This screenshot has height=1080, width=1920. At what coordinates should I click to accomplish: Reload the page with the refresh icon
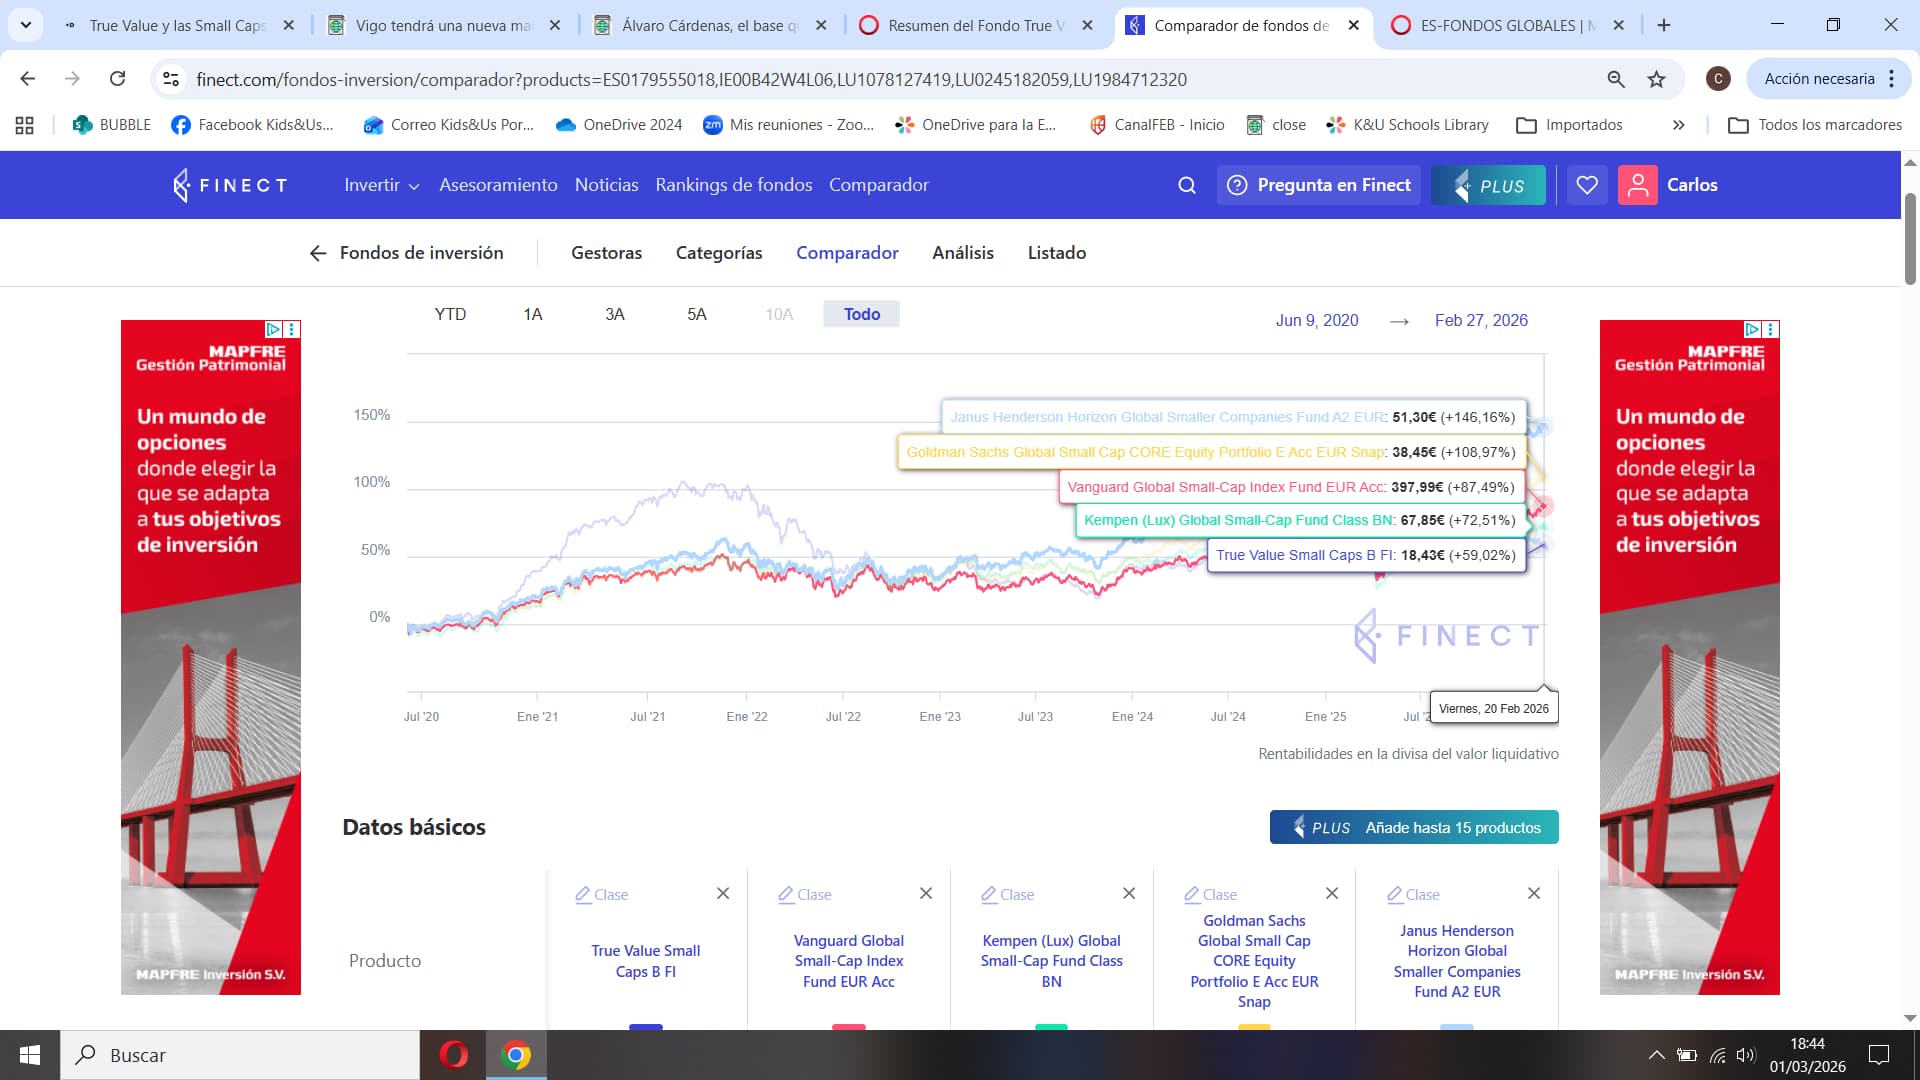click(117, 79)
